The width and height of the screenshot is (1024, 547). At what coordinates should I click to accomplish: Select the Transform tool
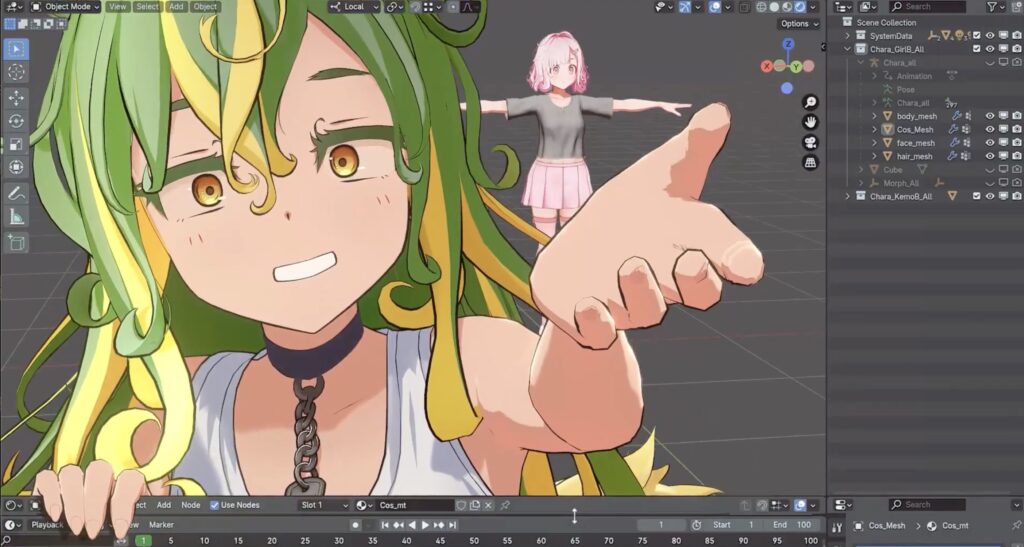pyautogui.click(x=16, y=168)
